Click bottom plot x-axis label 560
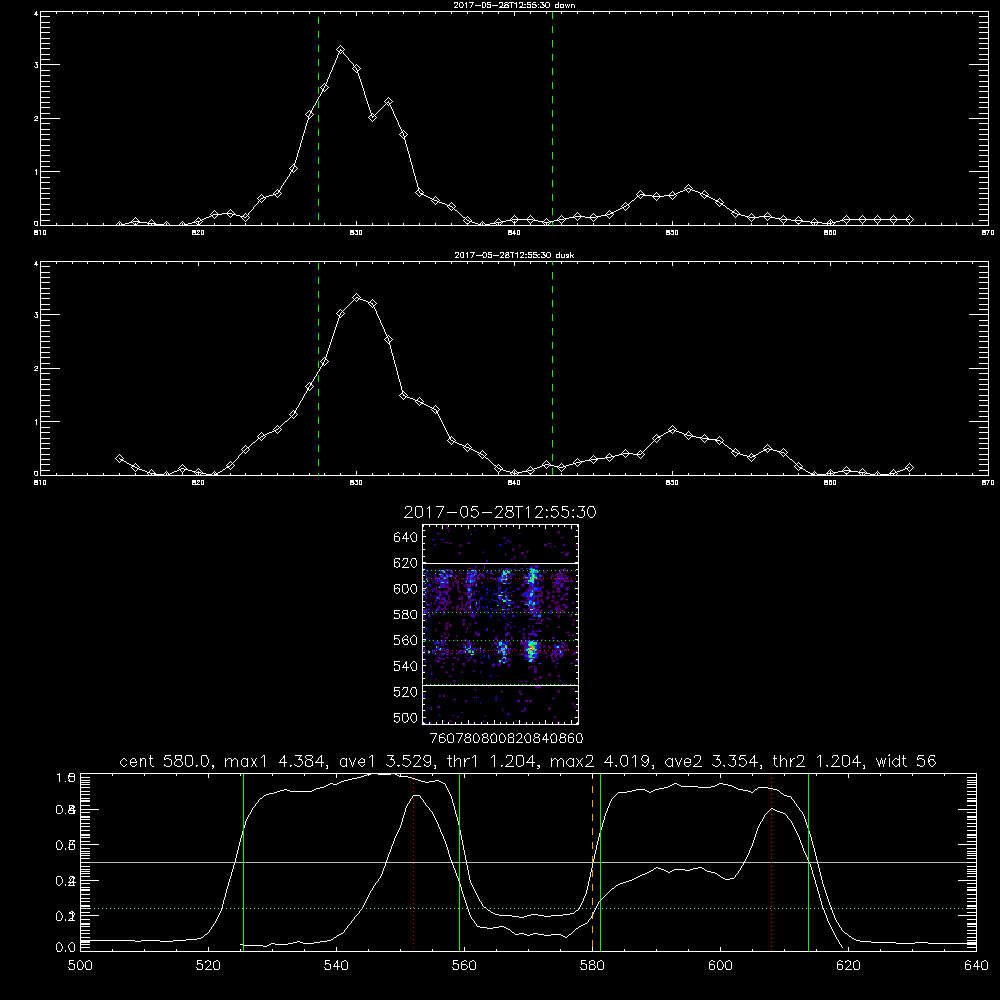Screen dimensions: 1000x1000 [464, 966]
